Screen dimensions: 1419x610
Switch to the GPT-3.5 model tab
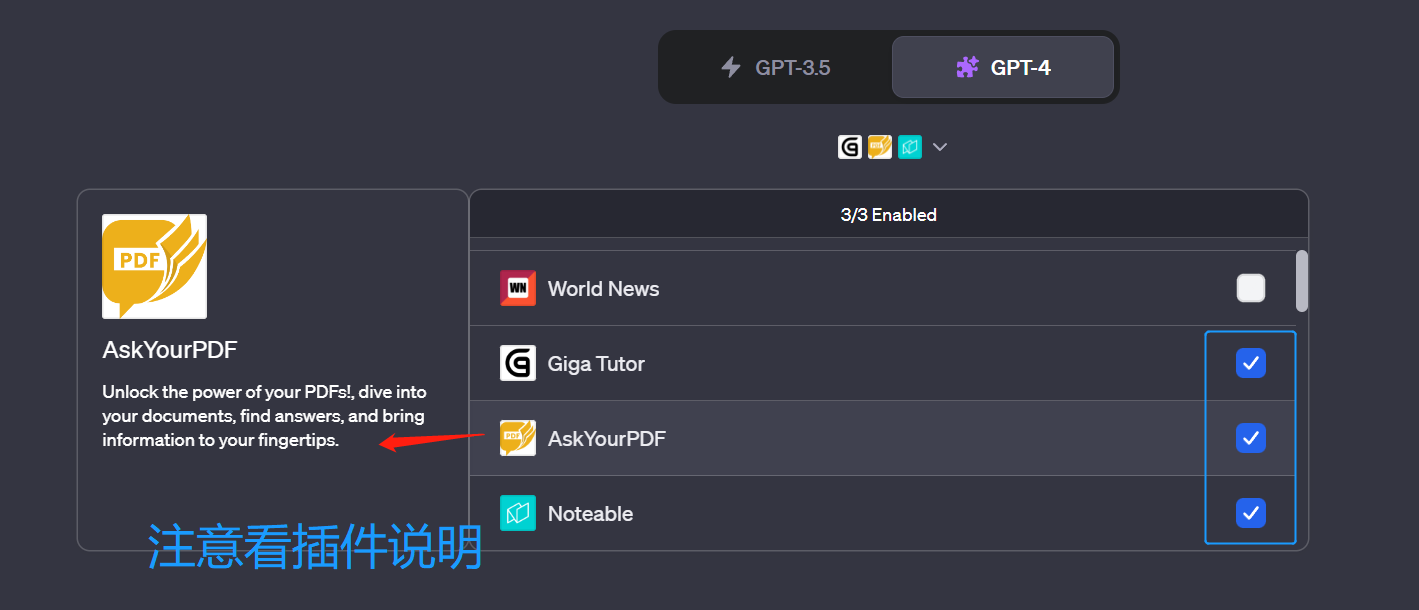(776, 67)
